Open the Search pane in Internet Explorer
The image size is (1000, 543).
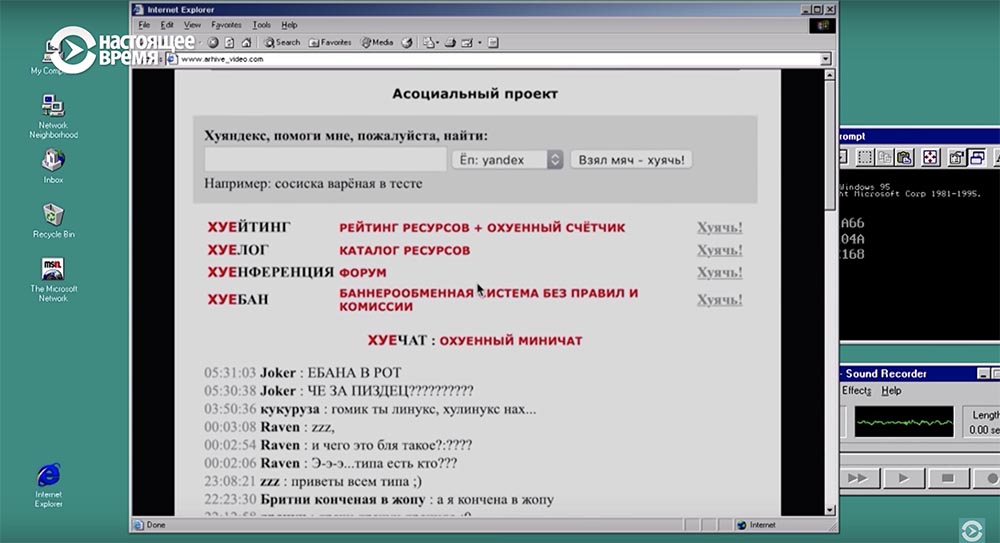(282, 43)
